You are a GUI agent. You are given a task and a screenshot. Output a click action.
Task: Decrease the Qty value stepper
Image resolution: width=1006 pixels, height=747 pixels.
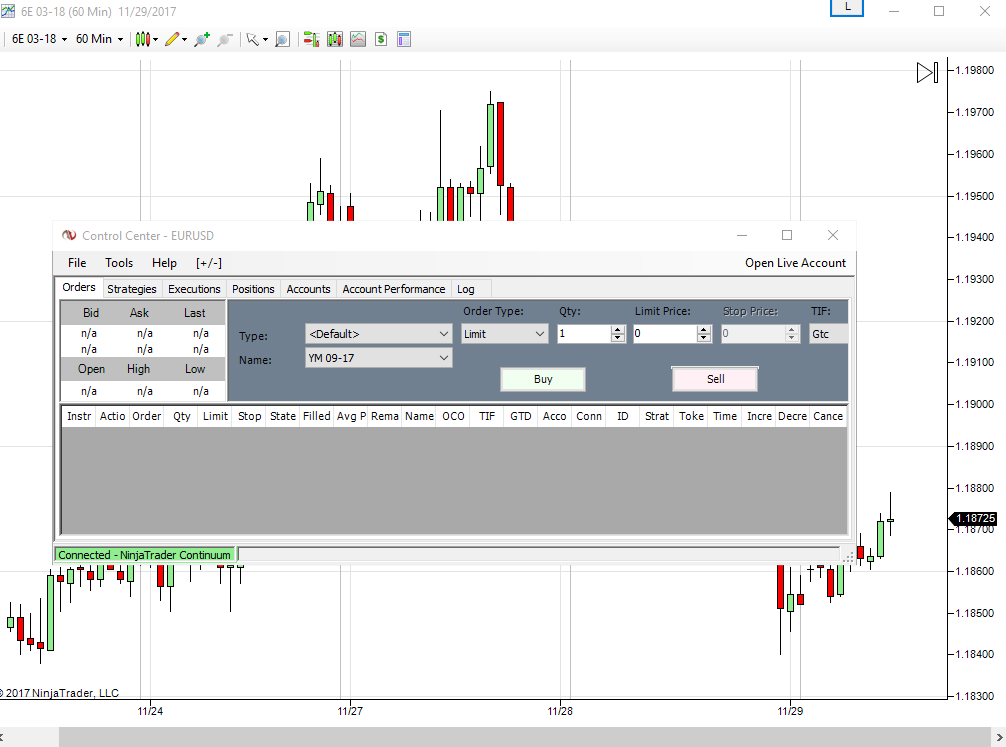(x=618, y=338)
